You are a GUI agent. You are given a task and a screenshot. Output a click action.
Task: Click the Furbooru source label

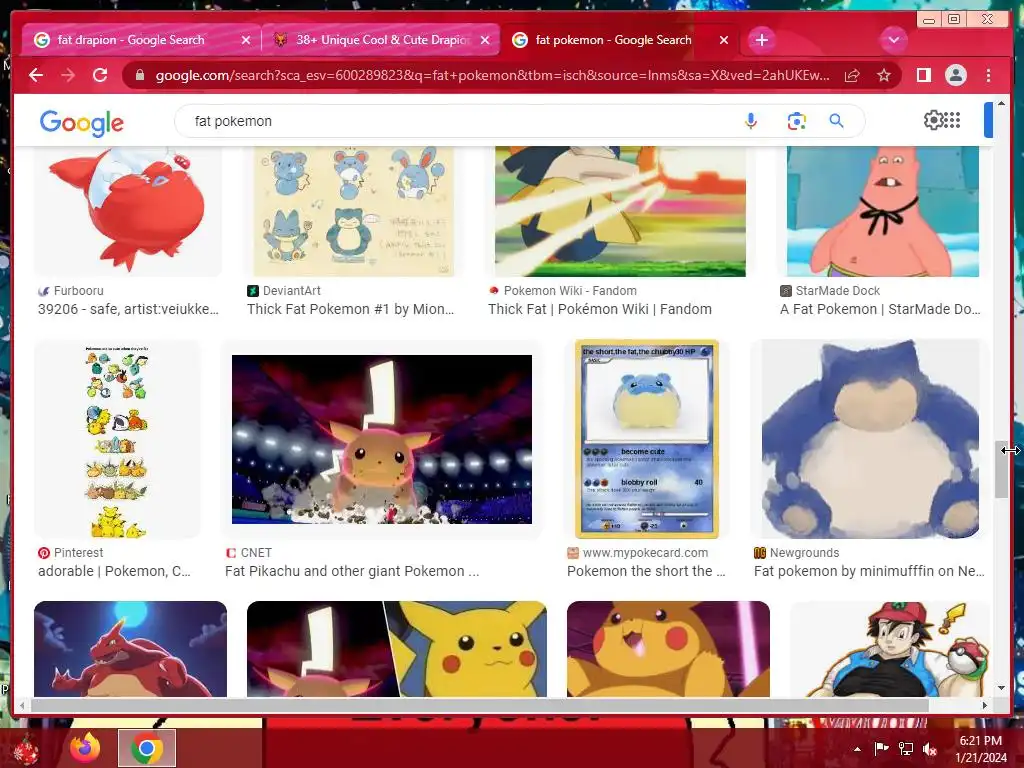click(x=78, y=291)
